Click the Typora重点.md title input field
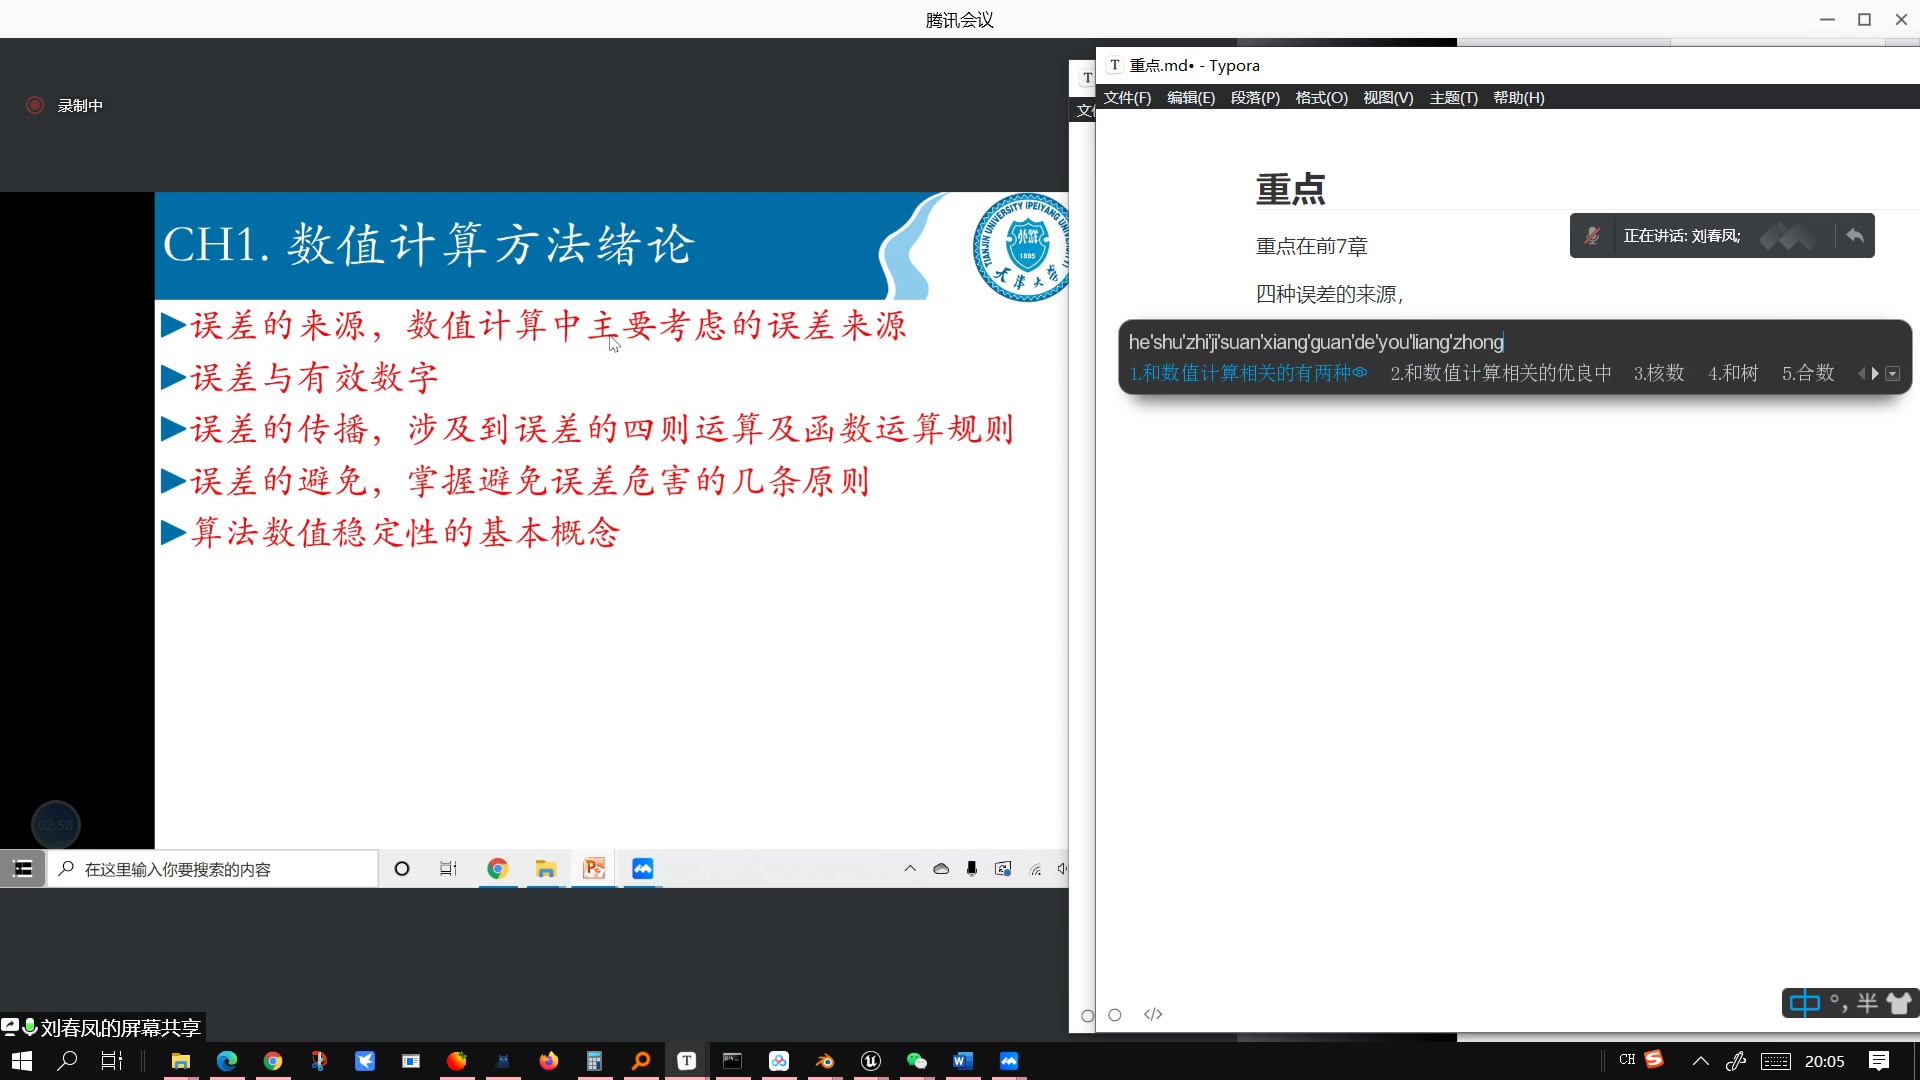 [1290, 187]
